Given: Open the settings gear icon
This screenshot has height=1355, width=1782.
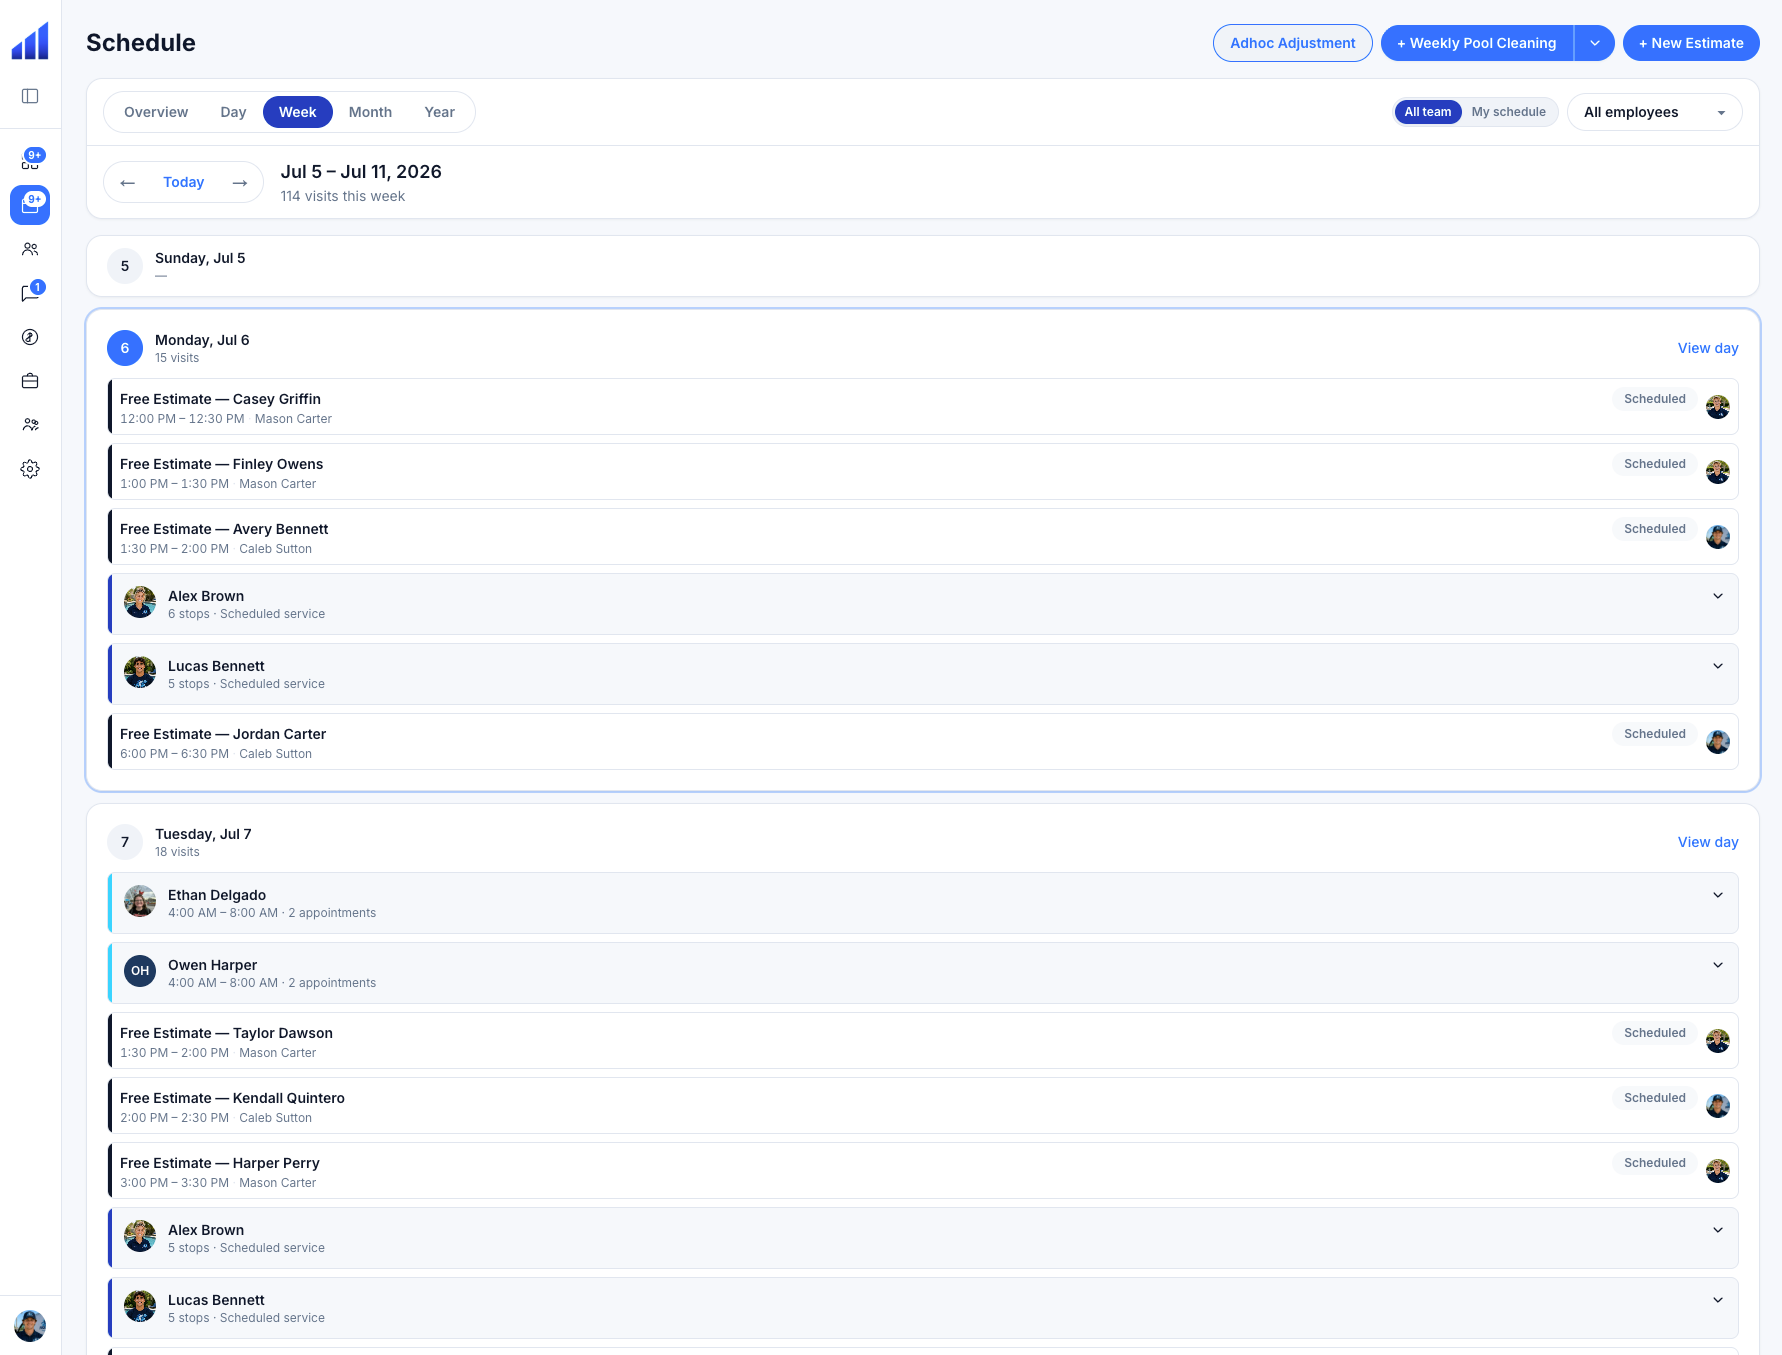Looking at the screenshot, I should (30, 469).
